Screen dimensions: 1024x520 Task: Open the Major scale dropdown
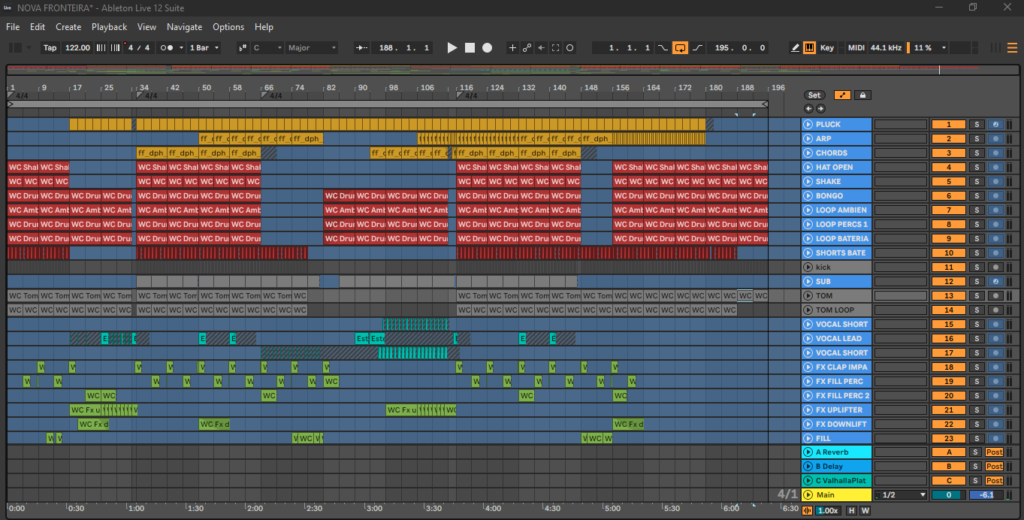(311, 47)
